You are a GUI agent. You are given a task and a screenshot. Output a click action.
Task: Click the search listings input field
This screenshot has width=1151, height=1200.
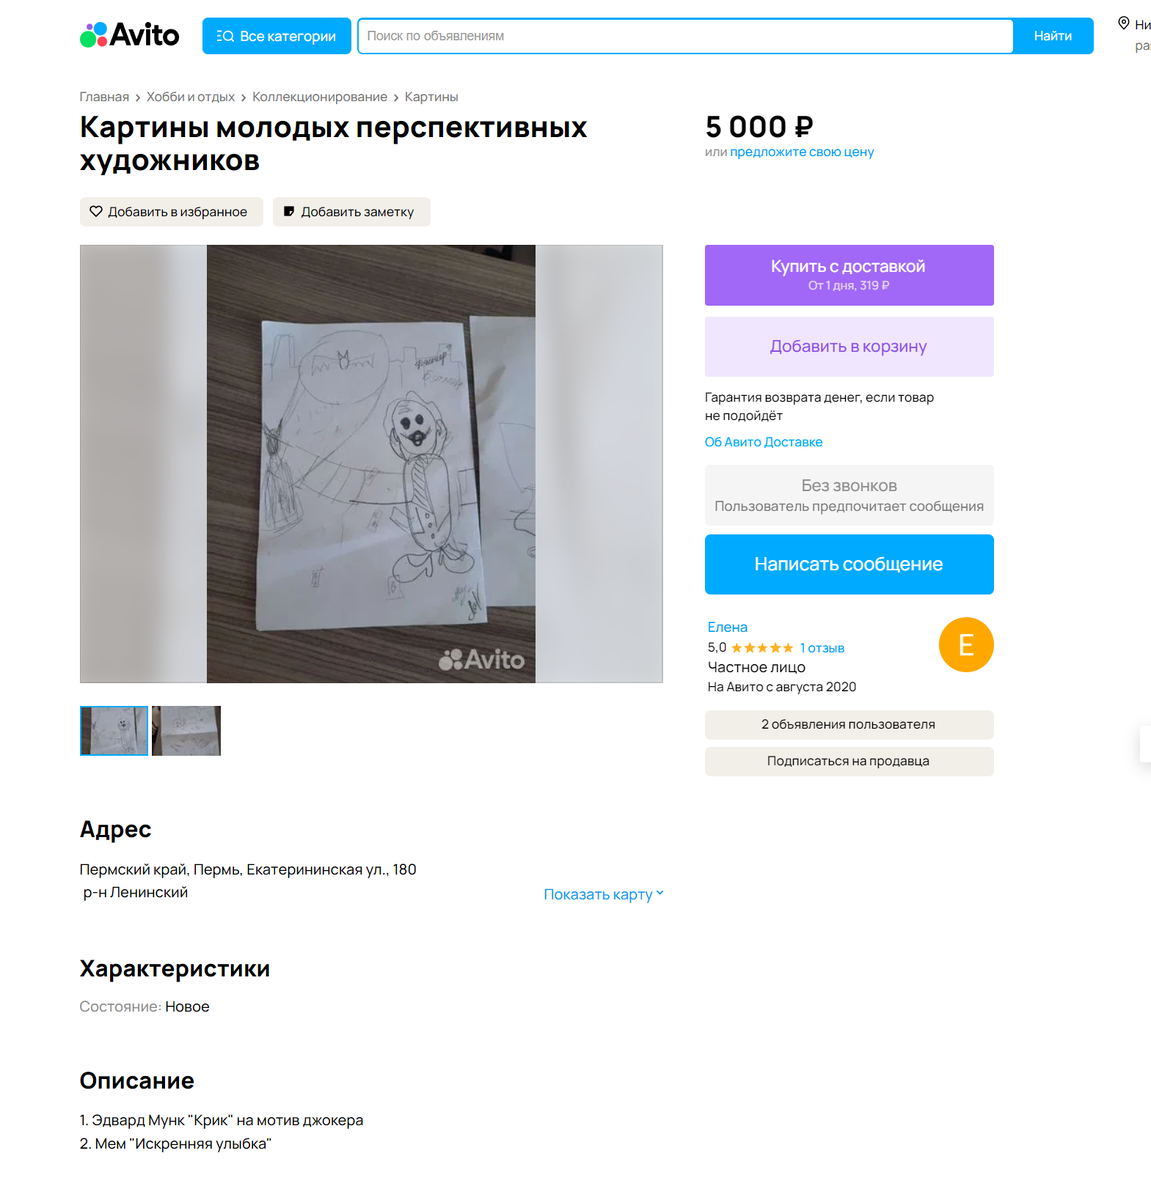pos(685,36)
